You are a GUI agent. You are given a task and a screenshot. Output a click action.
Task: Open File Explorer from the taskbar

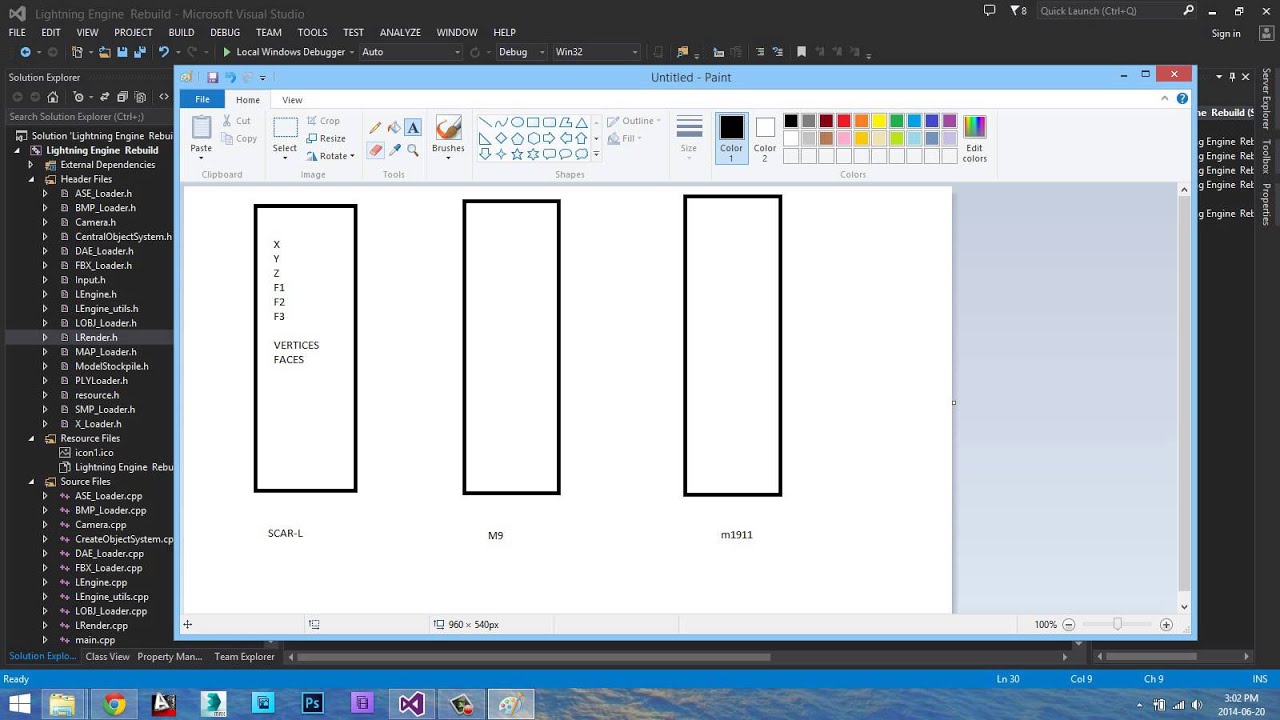pyautogui.click(x=63, y=704)
